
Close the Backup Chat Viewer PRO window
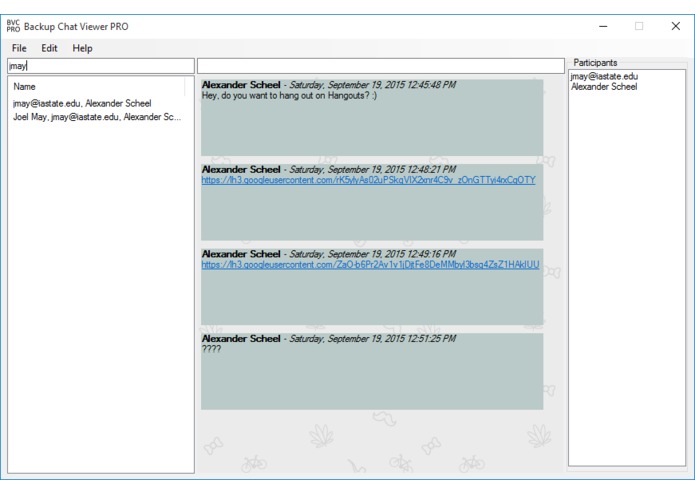(675, 26)
